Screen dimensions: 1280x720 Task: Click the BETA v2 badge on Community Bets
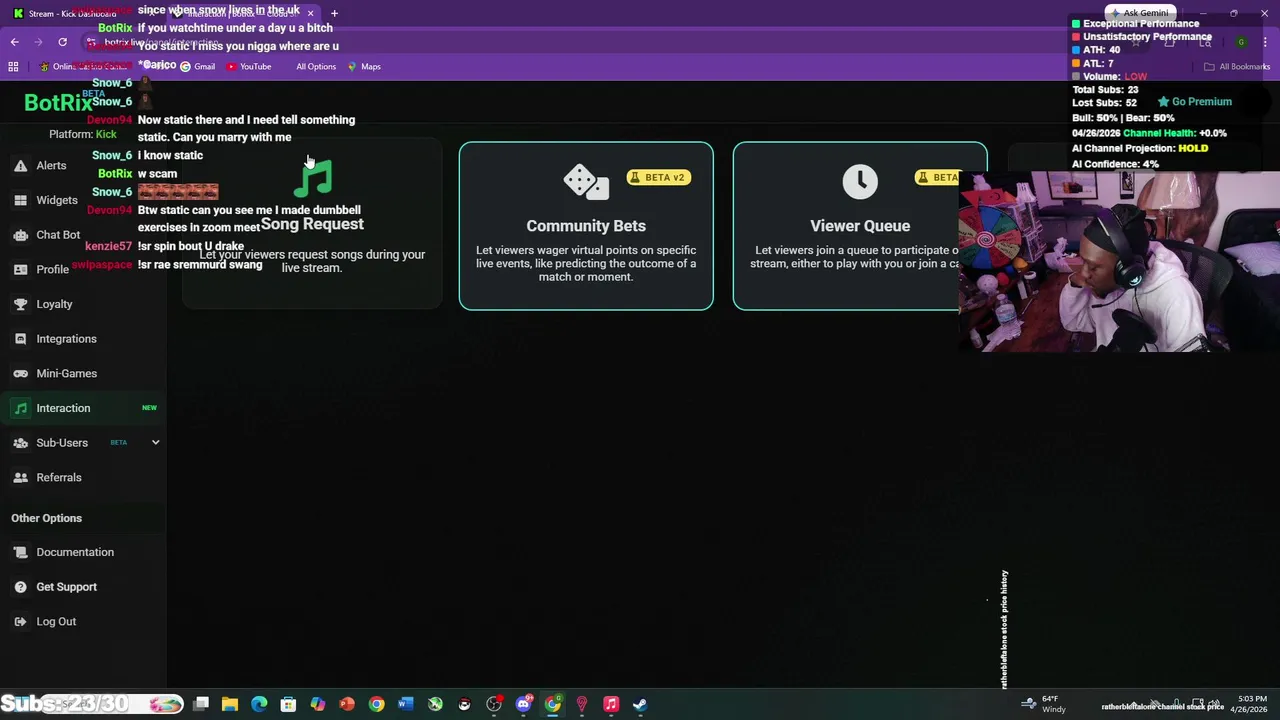point(658,178)
